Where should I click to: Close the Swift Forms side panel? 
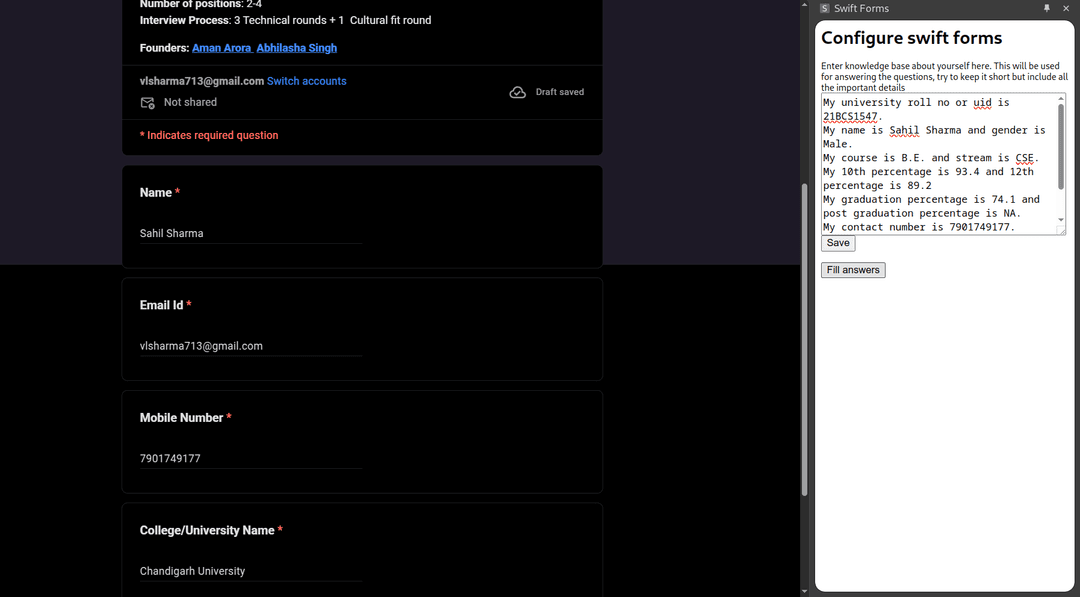coord(1066,8)
